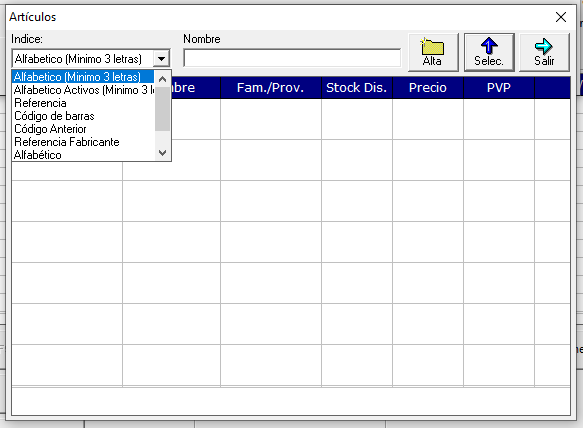Click the Stock Dis. column header
Viewport: 583px width, 428px height.
(x=357, y=88)
